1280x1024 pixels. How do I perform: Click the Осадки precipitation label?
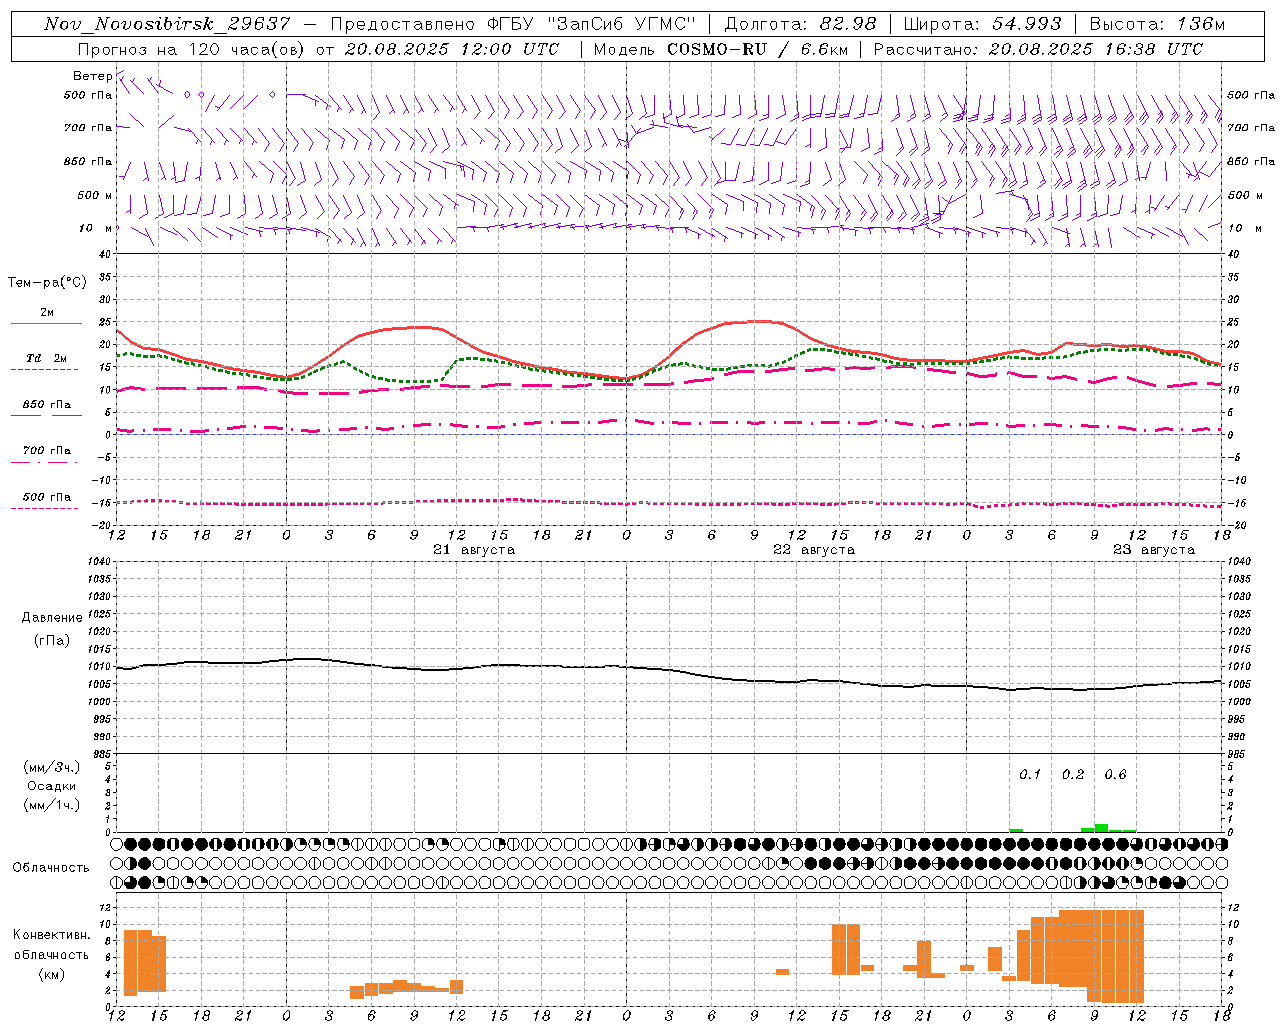[x=52, y=786]
